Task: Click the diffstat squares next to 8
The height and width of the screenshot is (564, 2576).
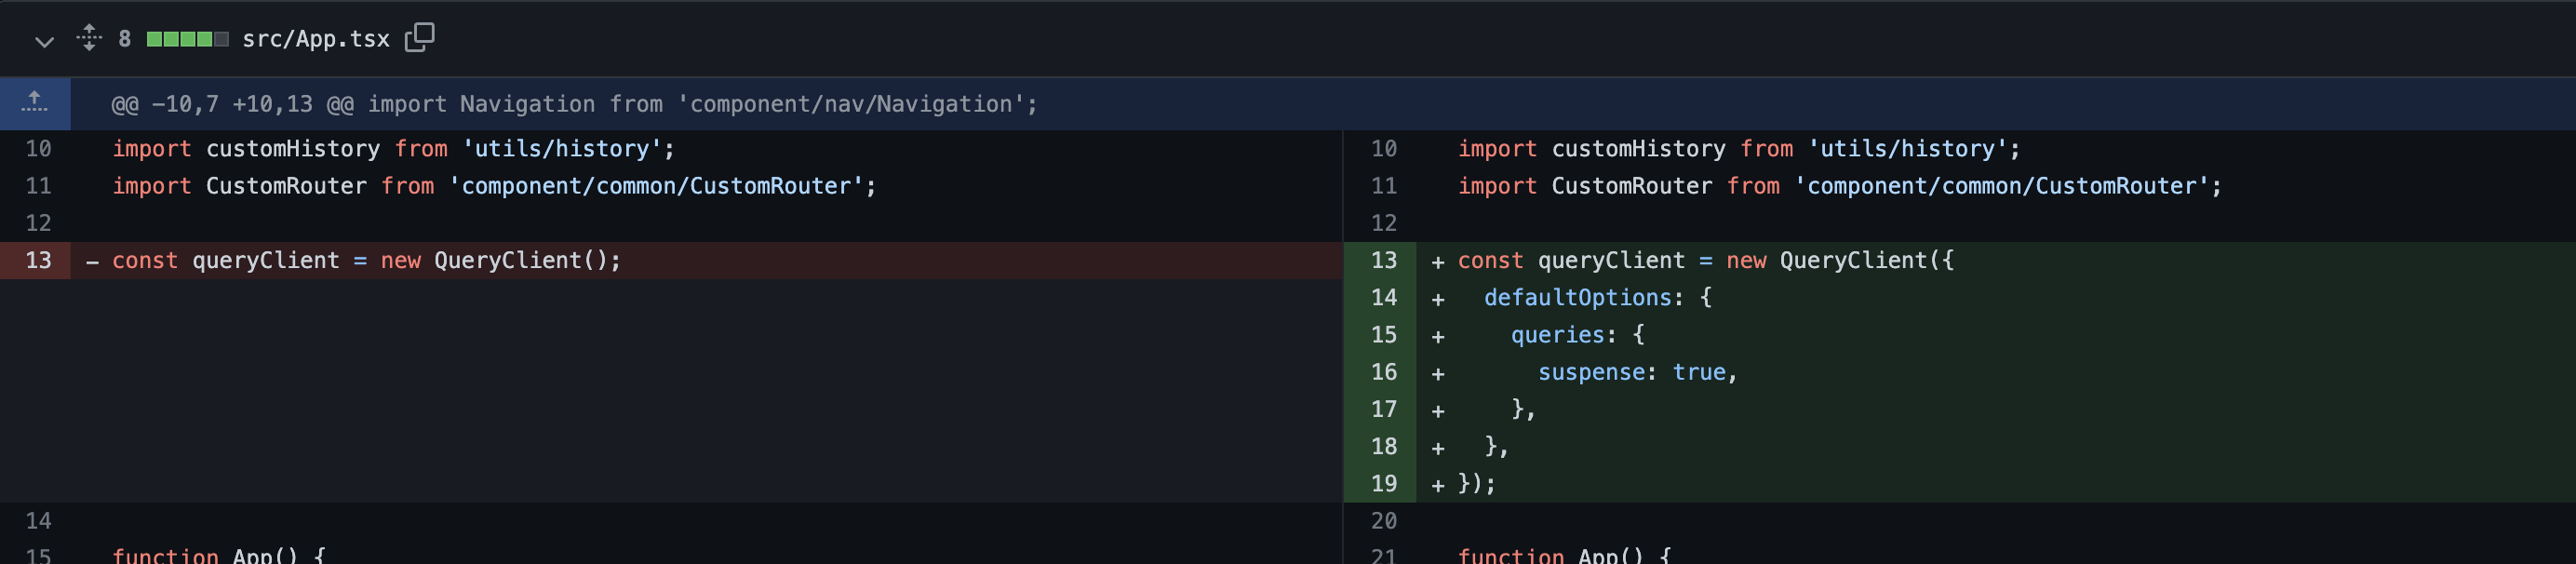Action: coord(187,39)
